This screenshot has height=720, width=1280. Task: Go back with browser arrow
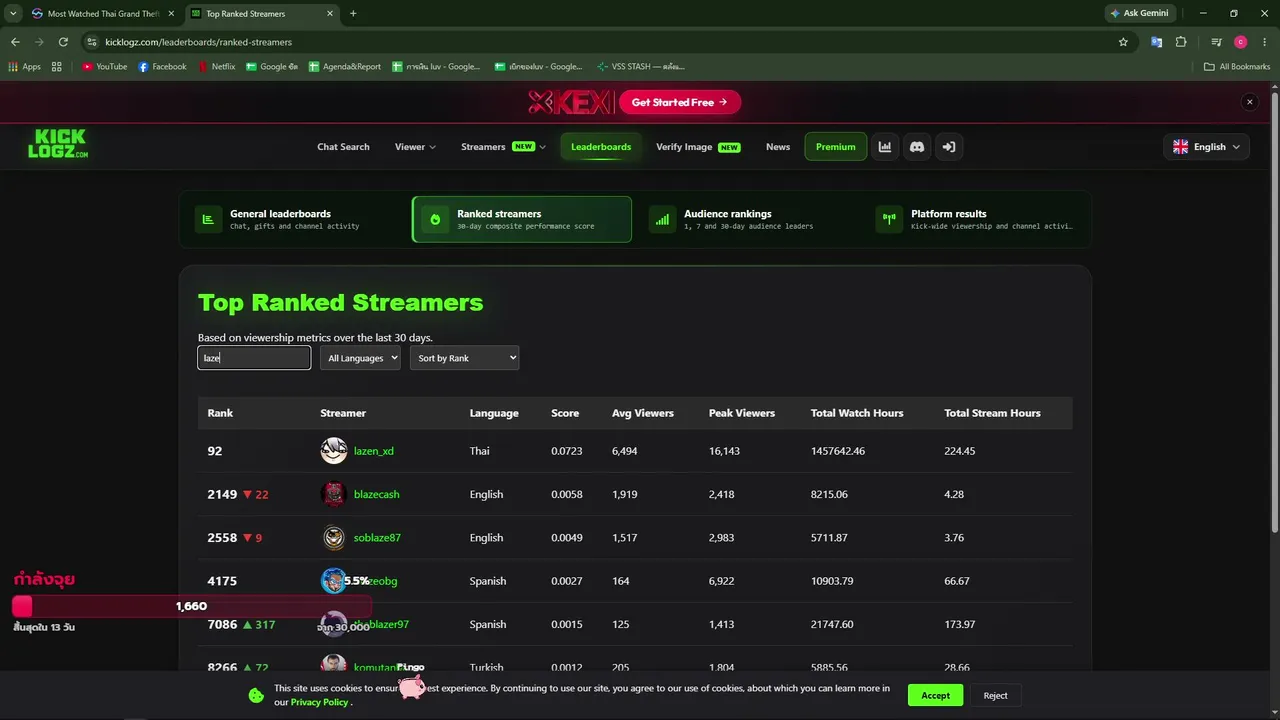pyautogui.click(x=15, y=42)
